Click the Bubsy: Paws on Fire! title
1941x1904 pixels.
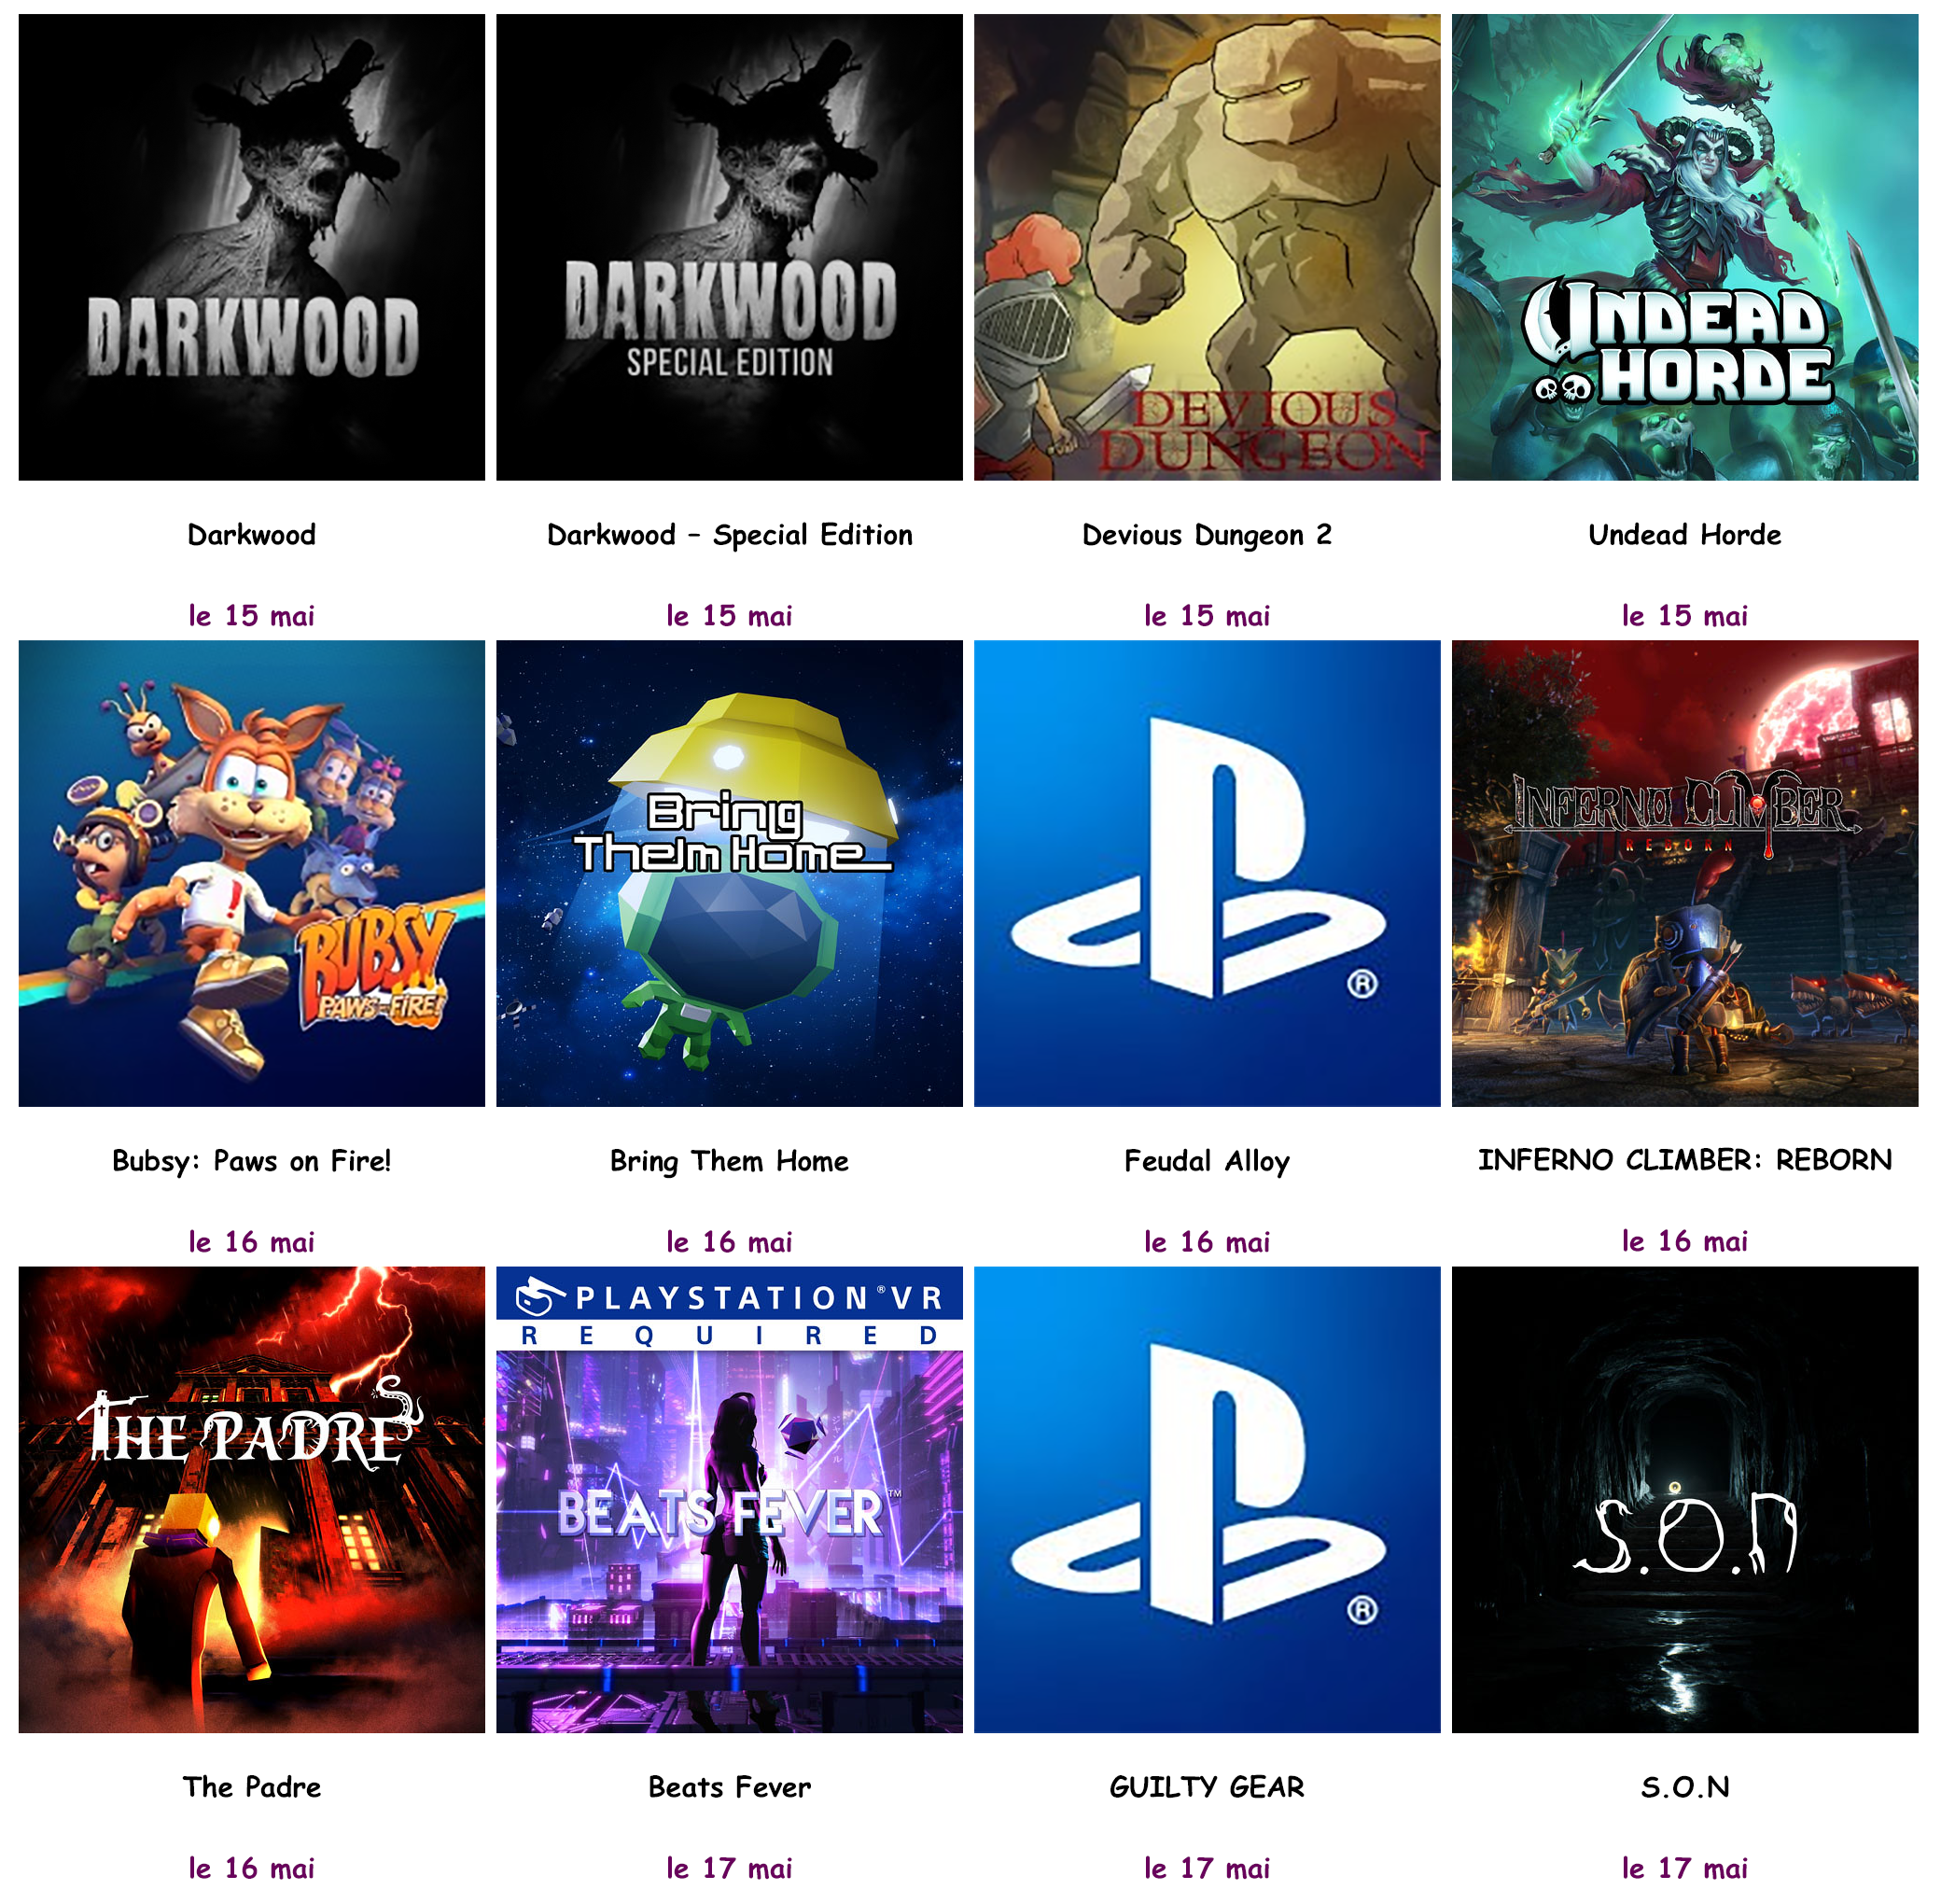(252, 1161)
